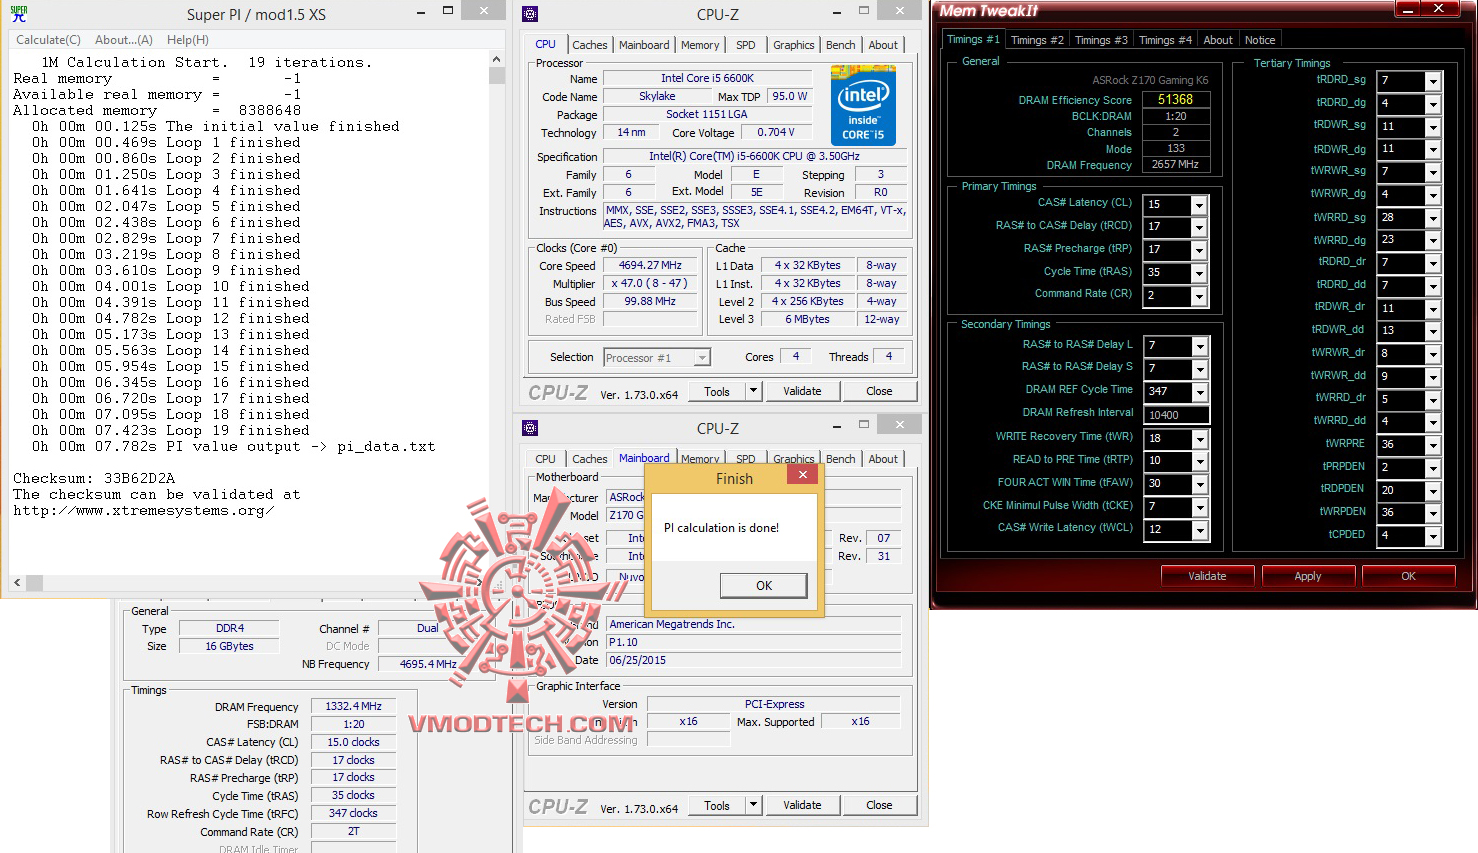
Task: Expand the CAS# Latency (CL) dropdown
Action: pyautogui.click(x=1199, y=205)
